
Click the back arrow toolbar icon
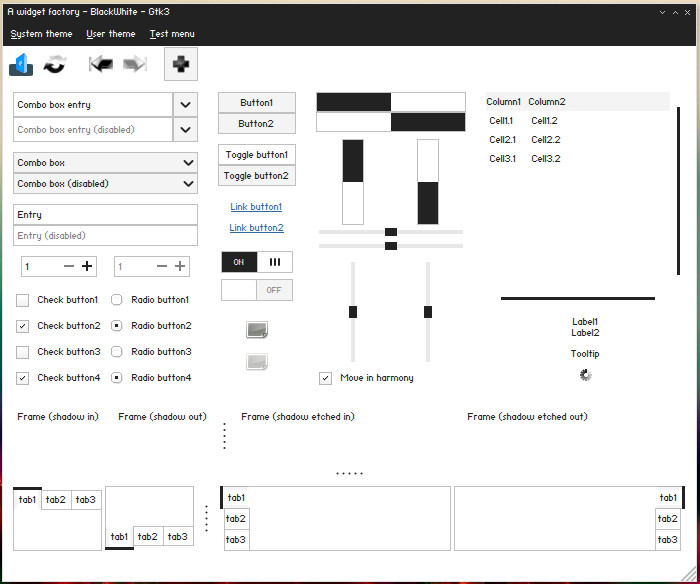tap(100, 64)
